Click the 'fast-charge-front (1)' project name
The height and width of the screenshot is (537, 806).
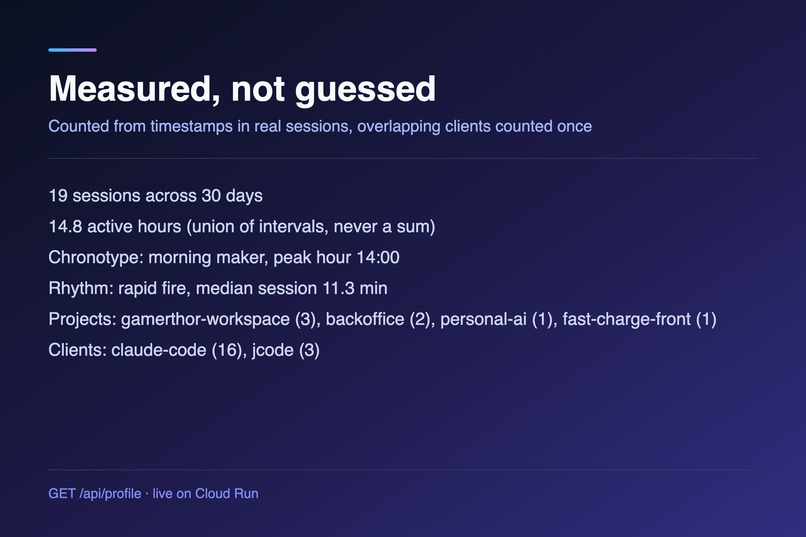tap(639, 319)
